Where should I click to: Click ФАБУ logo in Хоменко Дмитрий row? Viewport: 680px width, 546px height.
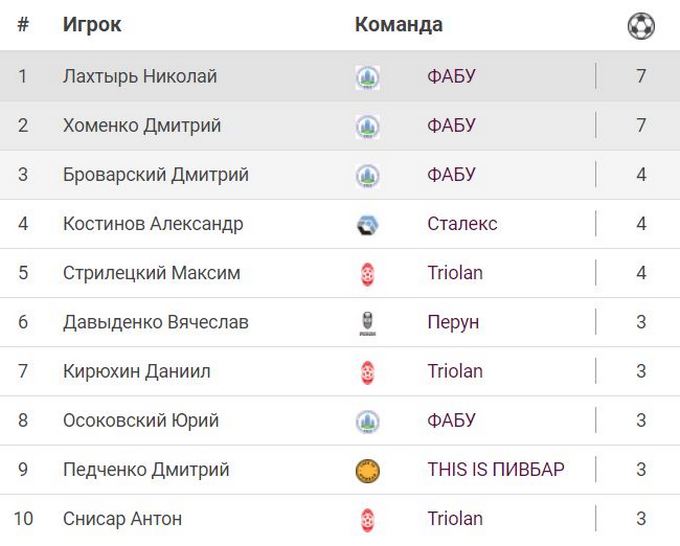point(368,126)
